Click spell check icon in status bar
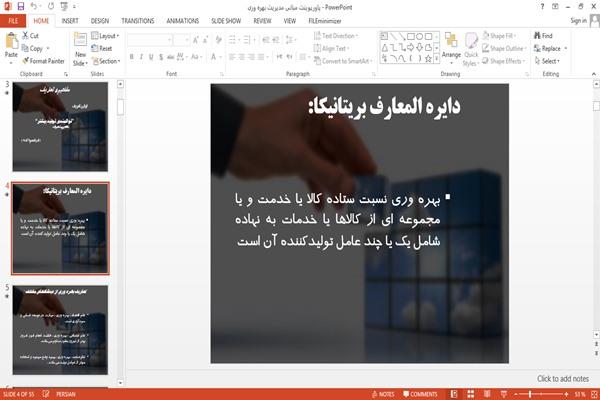Image resolution: width=600 pixels, height=400 pixels. (x=46, y=394)
